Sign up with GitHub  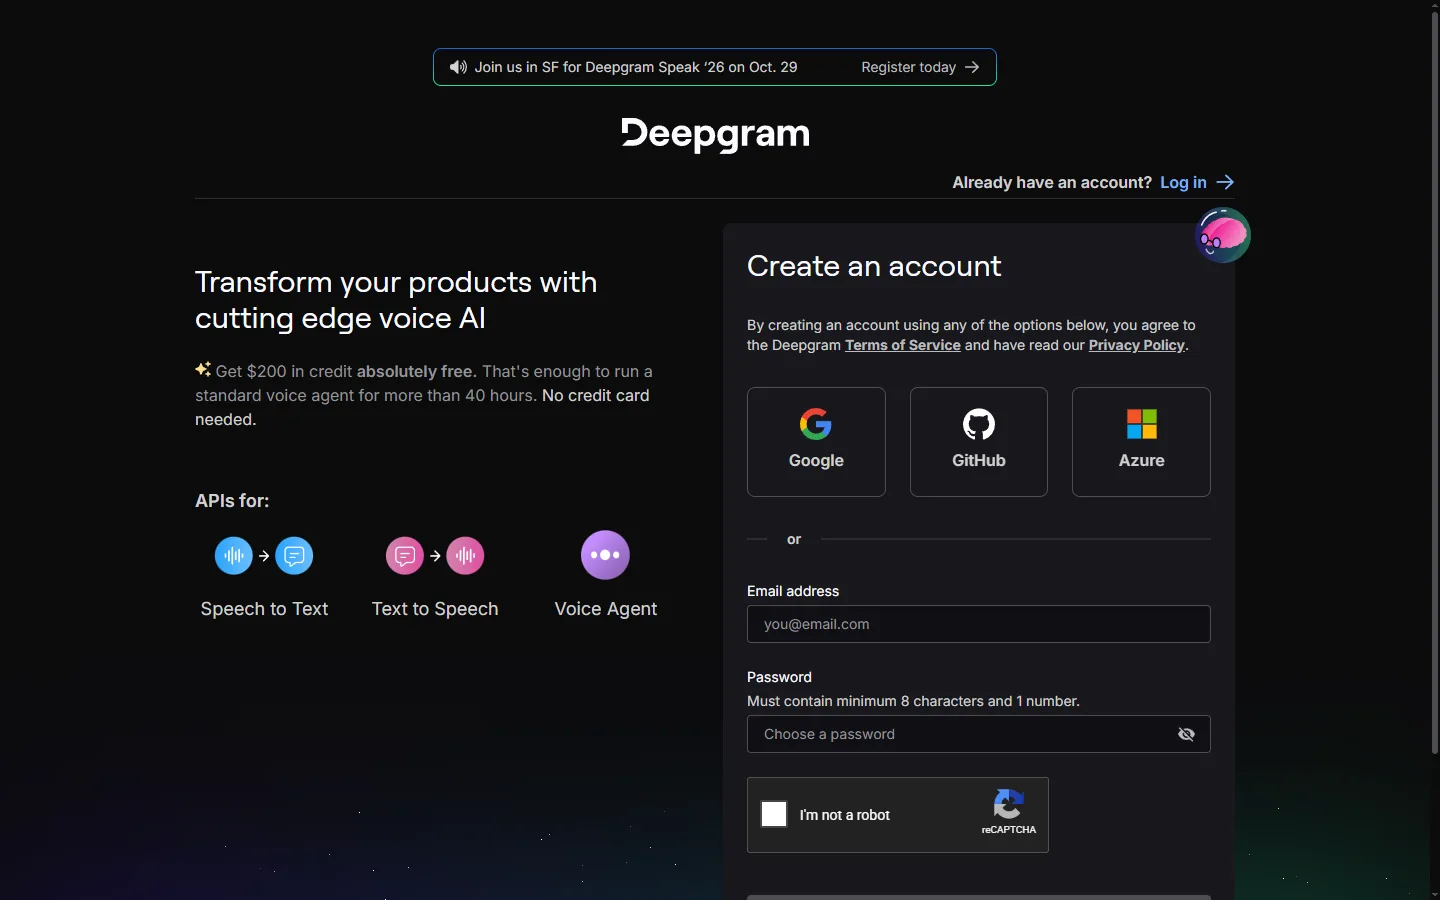[979, 442]
